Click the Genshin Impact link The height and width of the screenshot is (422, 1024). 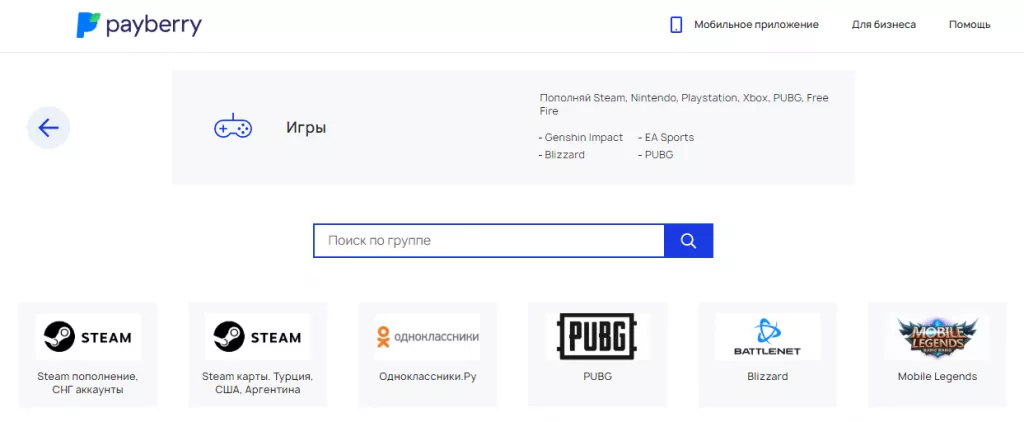point(583,138)
